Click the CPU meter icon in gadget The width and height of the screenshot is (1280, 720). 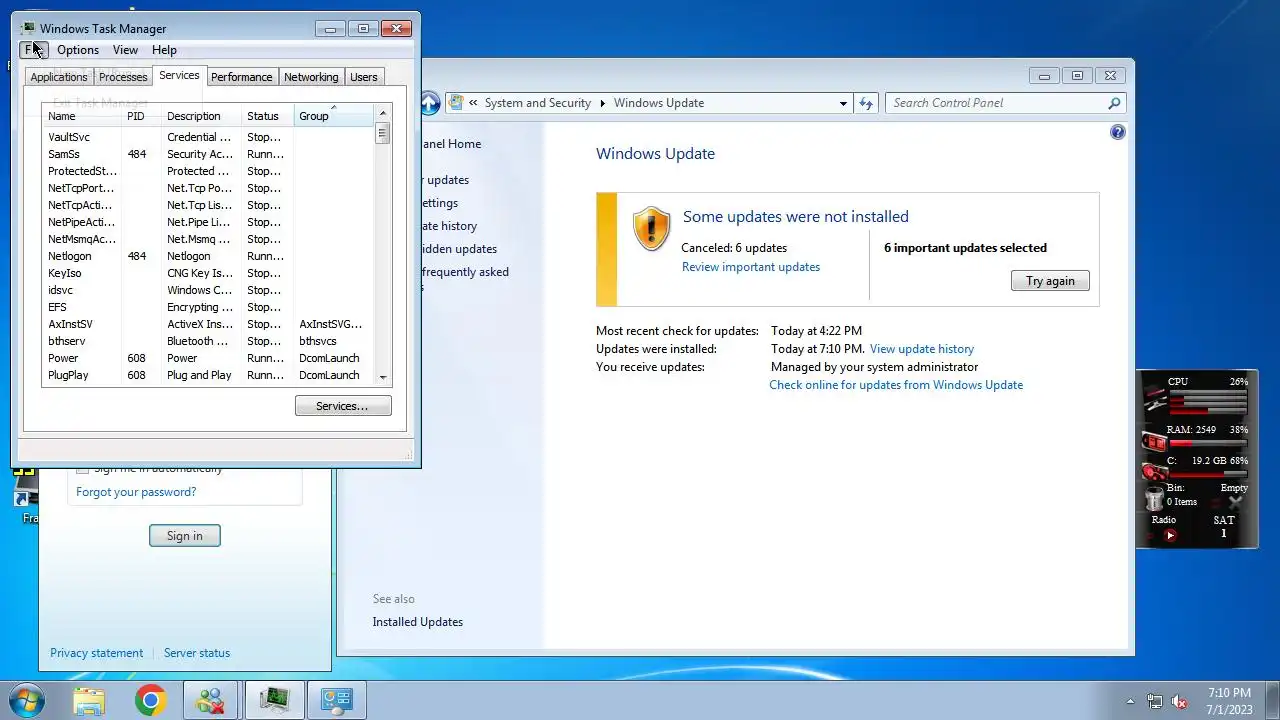click(x=1154, y=398)
